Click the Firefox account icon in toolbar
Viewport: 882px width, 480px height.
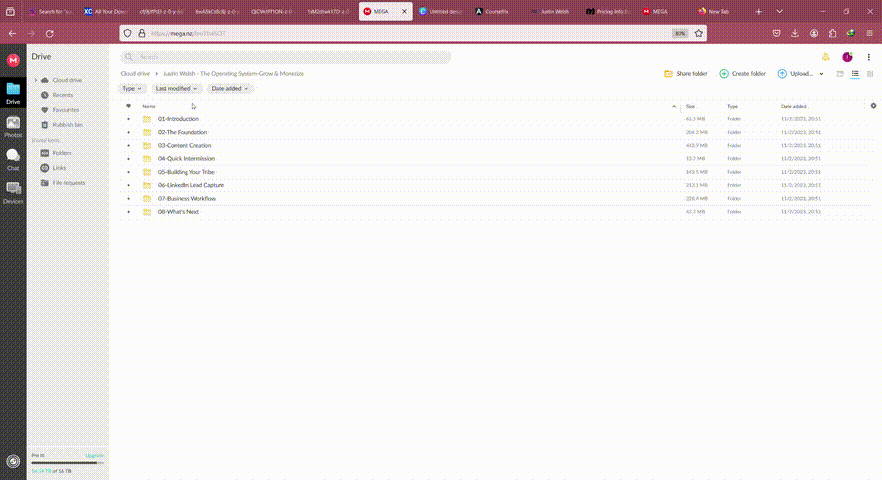tap(814, 34)
